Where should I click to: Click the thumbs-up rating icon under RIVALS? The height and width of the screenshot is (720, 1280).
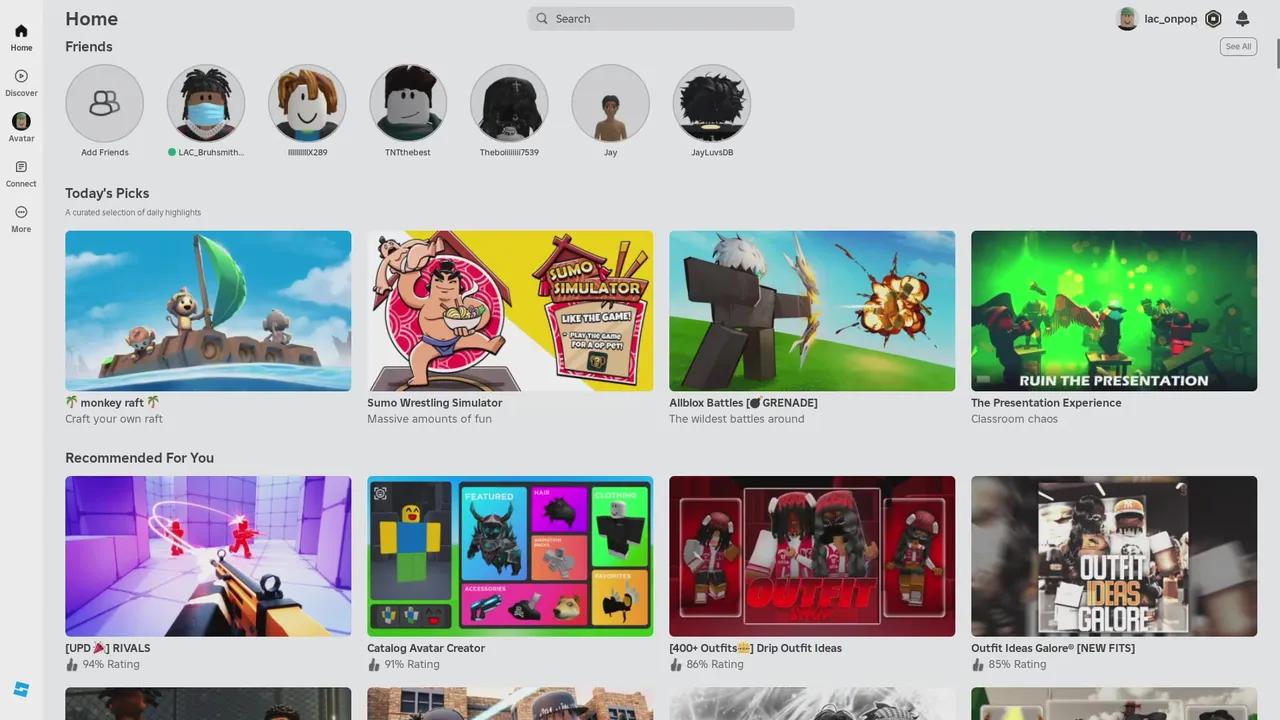pyautogui.click(x=72, y=664)
